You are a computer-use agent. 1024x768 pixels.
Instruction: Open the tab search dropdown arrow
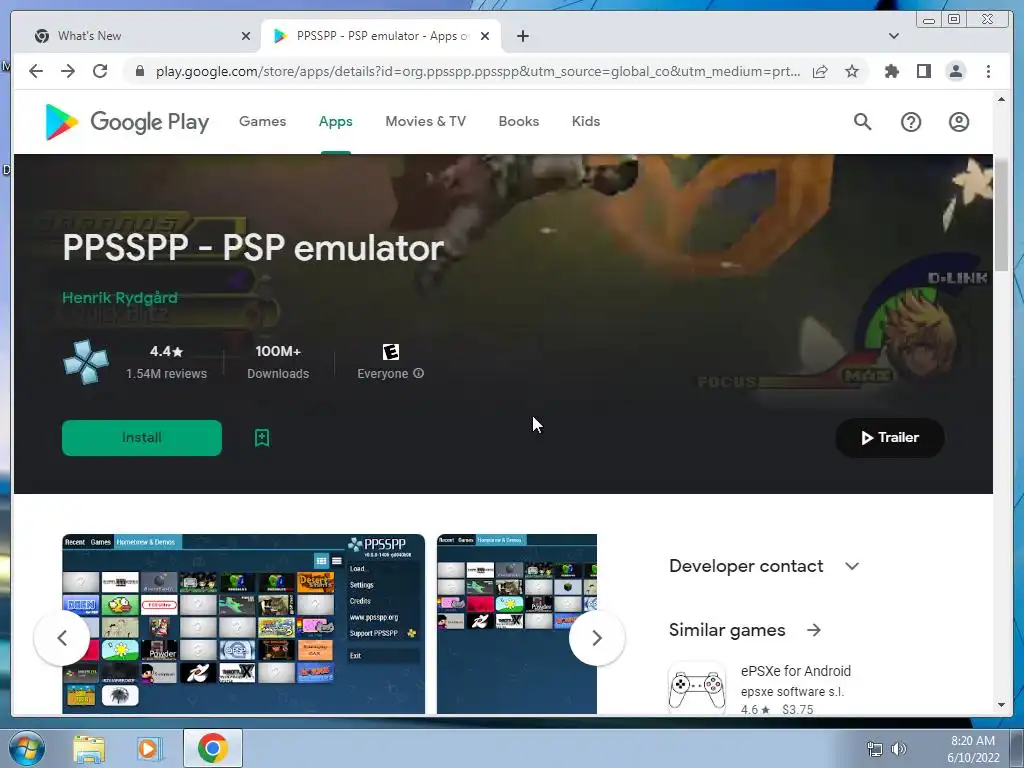pos(893,36)
